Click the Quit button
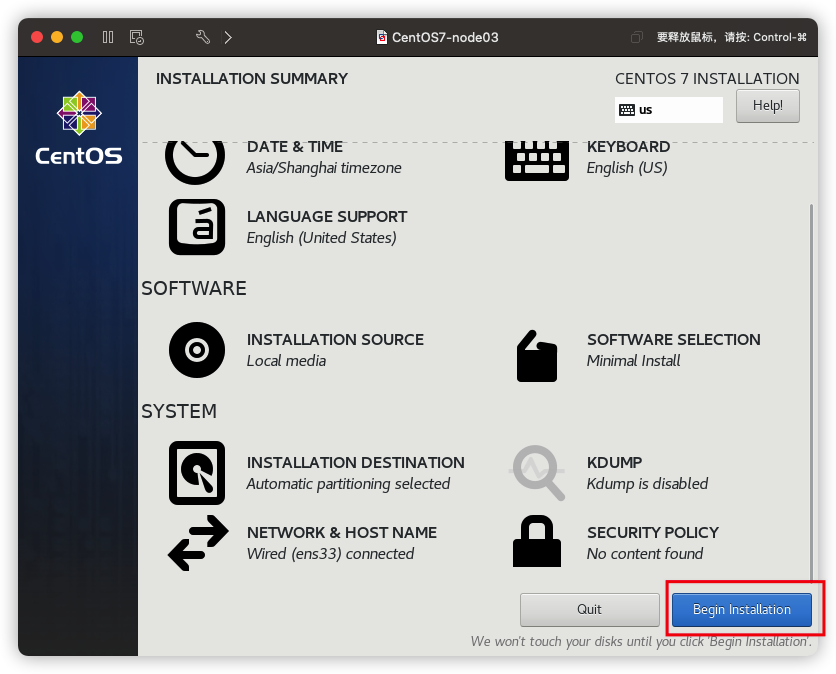The height and width of the screenshot is (674, 836). [590, 609]
